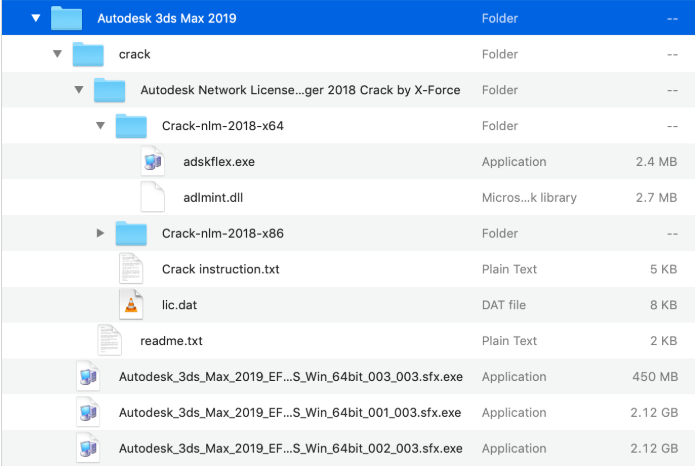This screenshot has height=466, width=695.
Task: Click the 2.12 GB size of 002_003.sfx.exe
Action: [654, 448]
